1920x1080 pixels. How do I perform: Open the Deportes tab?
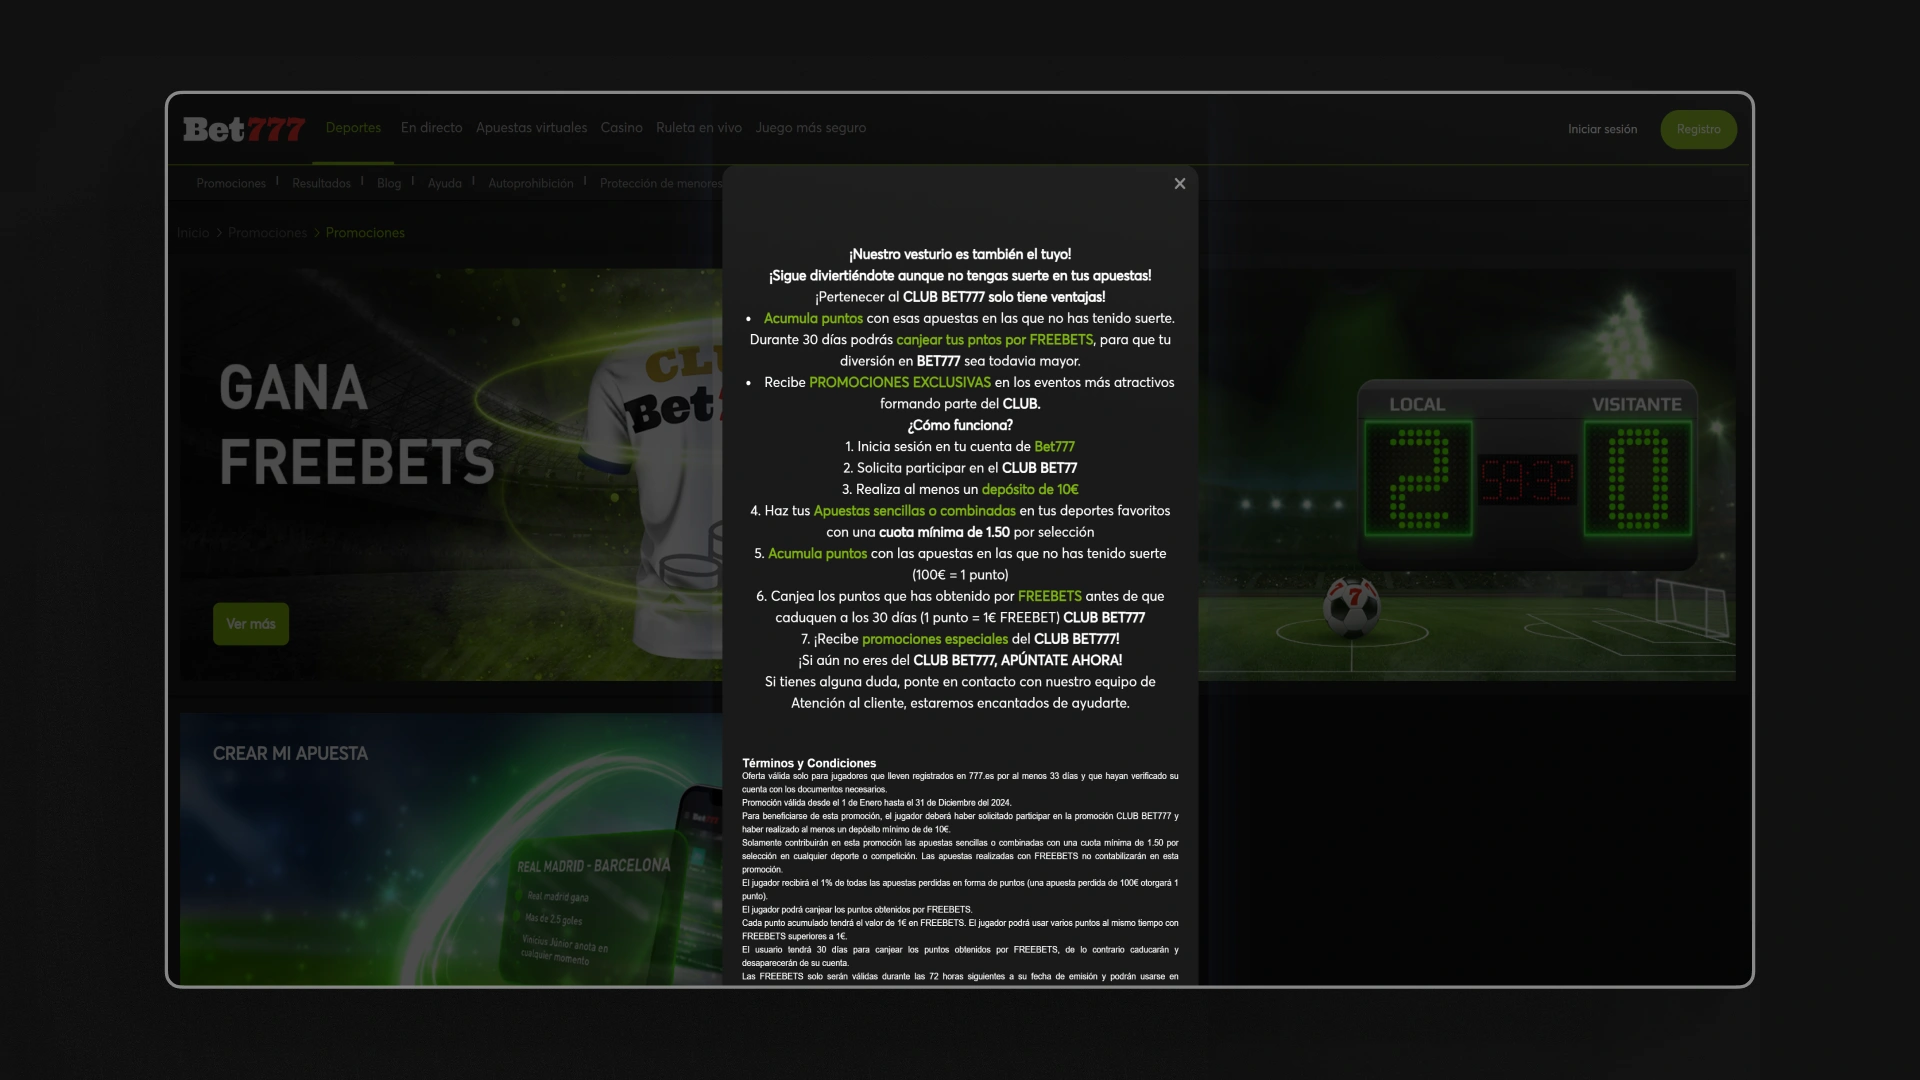pos(353,128)
